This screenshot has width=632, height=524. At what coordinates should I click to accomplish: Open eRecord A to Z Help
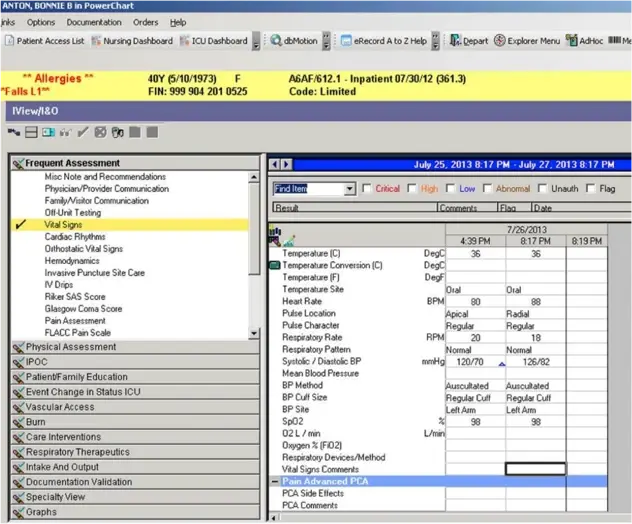[x=384, y=41]
